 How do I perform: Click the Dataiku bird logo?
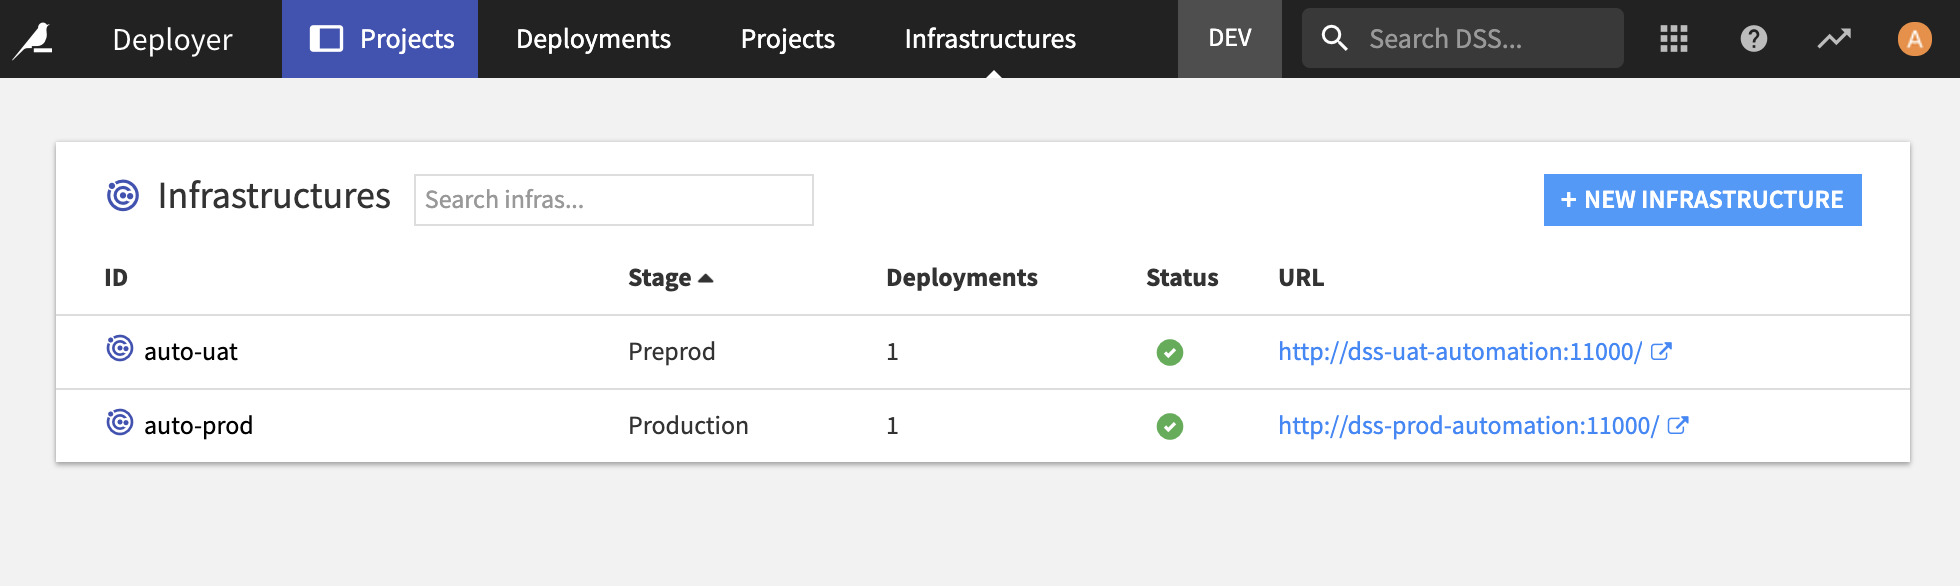[x=33, y=40]
